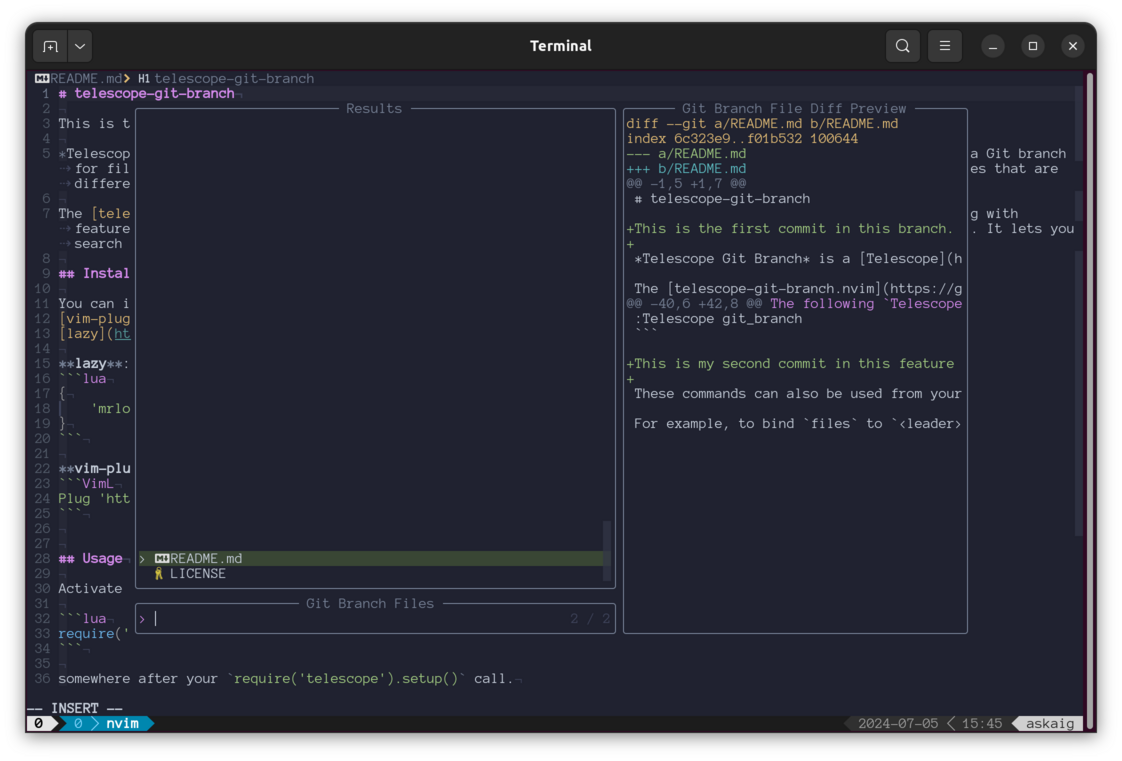Click 'Activate' text on line 30

[x=90, y=589]
